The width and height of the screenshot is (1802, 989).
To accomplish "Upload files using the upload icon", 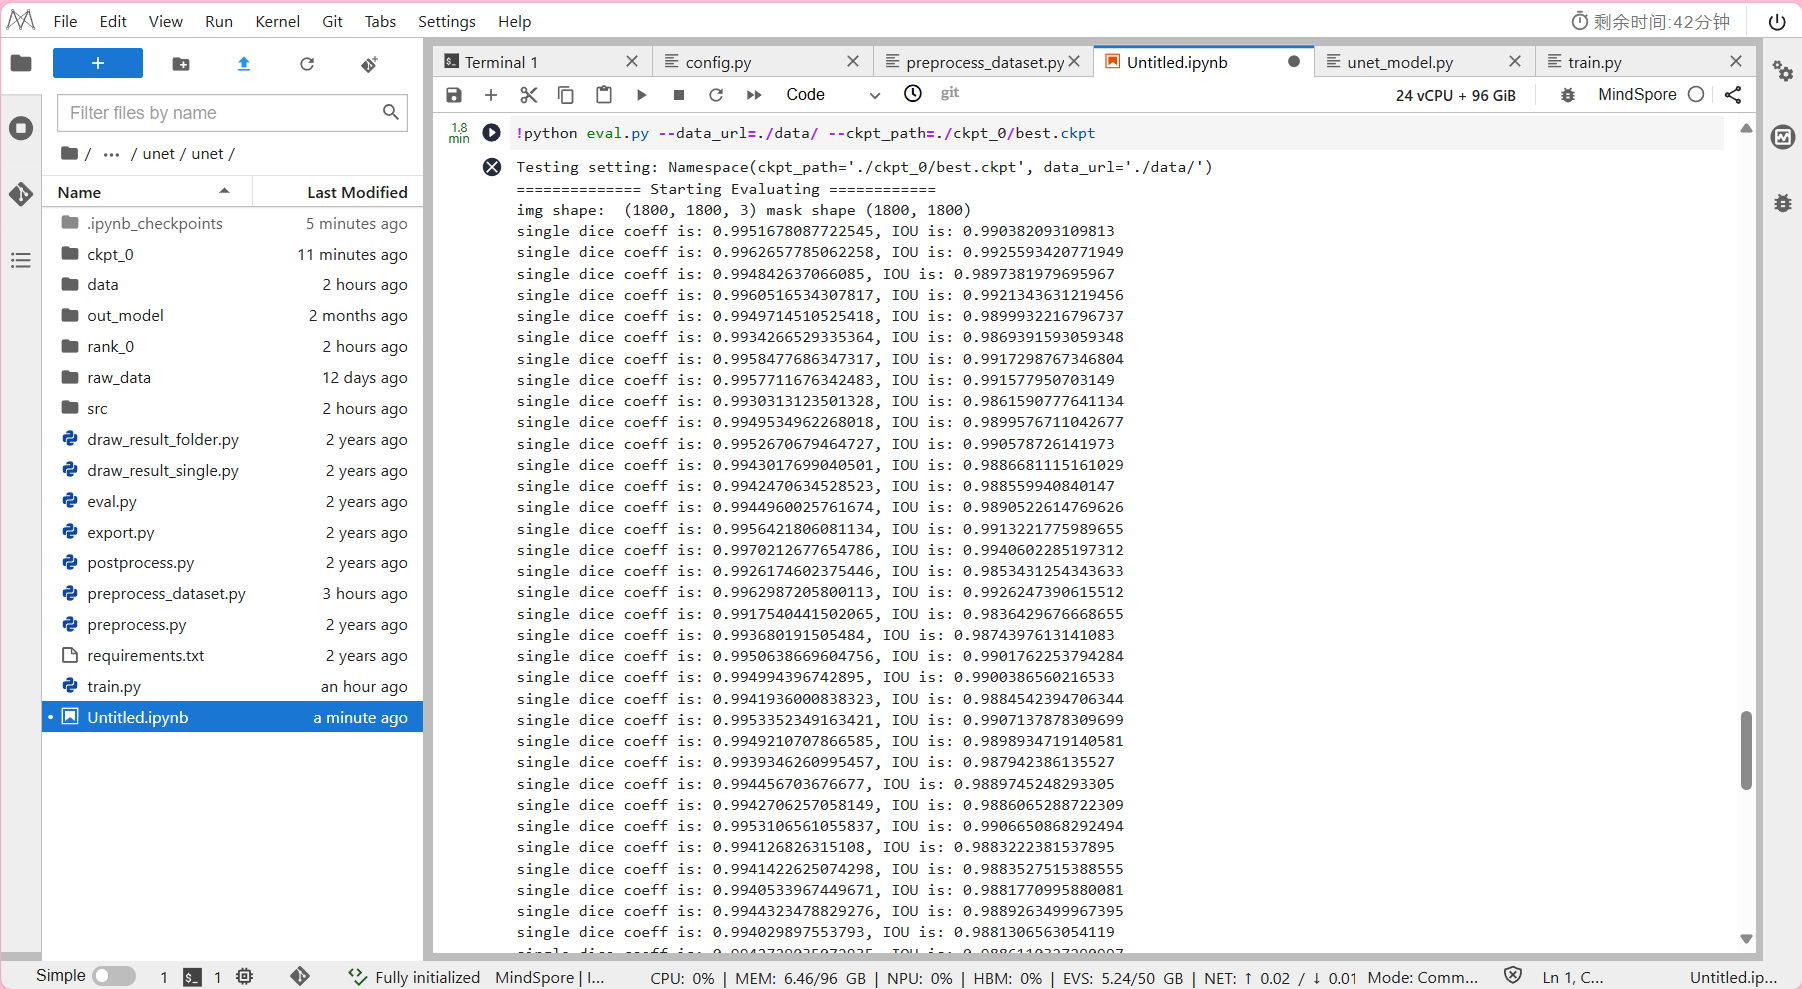I will [x=244, y=64].
